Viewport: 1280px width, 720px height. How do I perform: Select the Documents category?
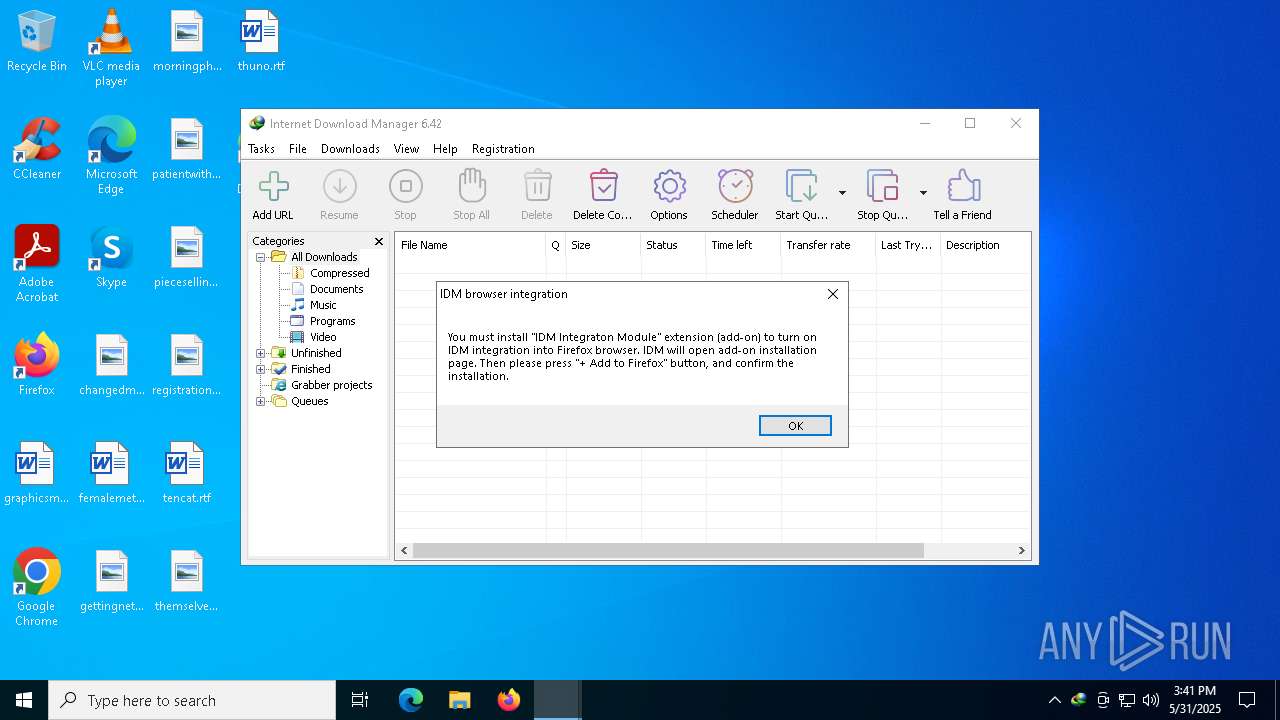[336, 289]
